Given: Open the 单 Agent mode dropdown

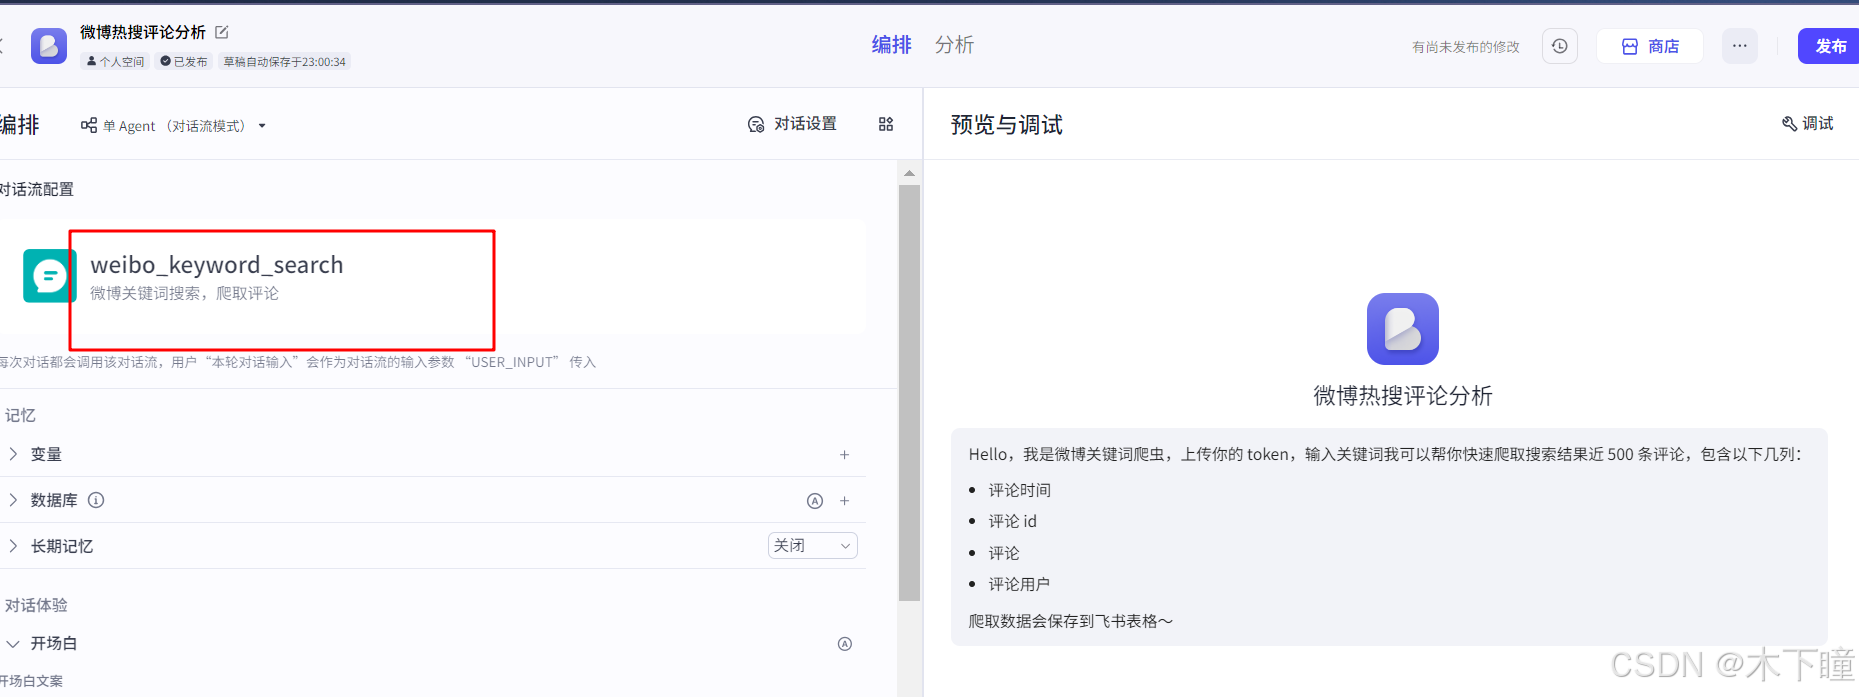Looking at the screenshot, I should point(173,126).
